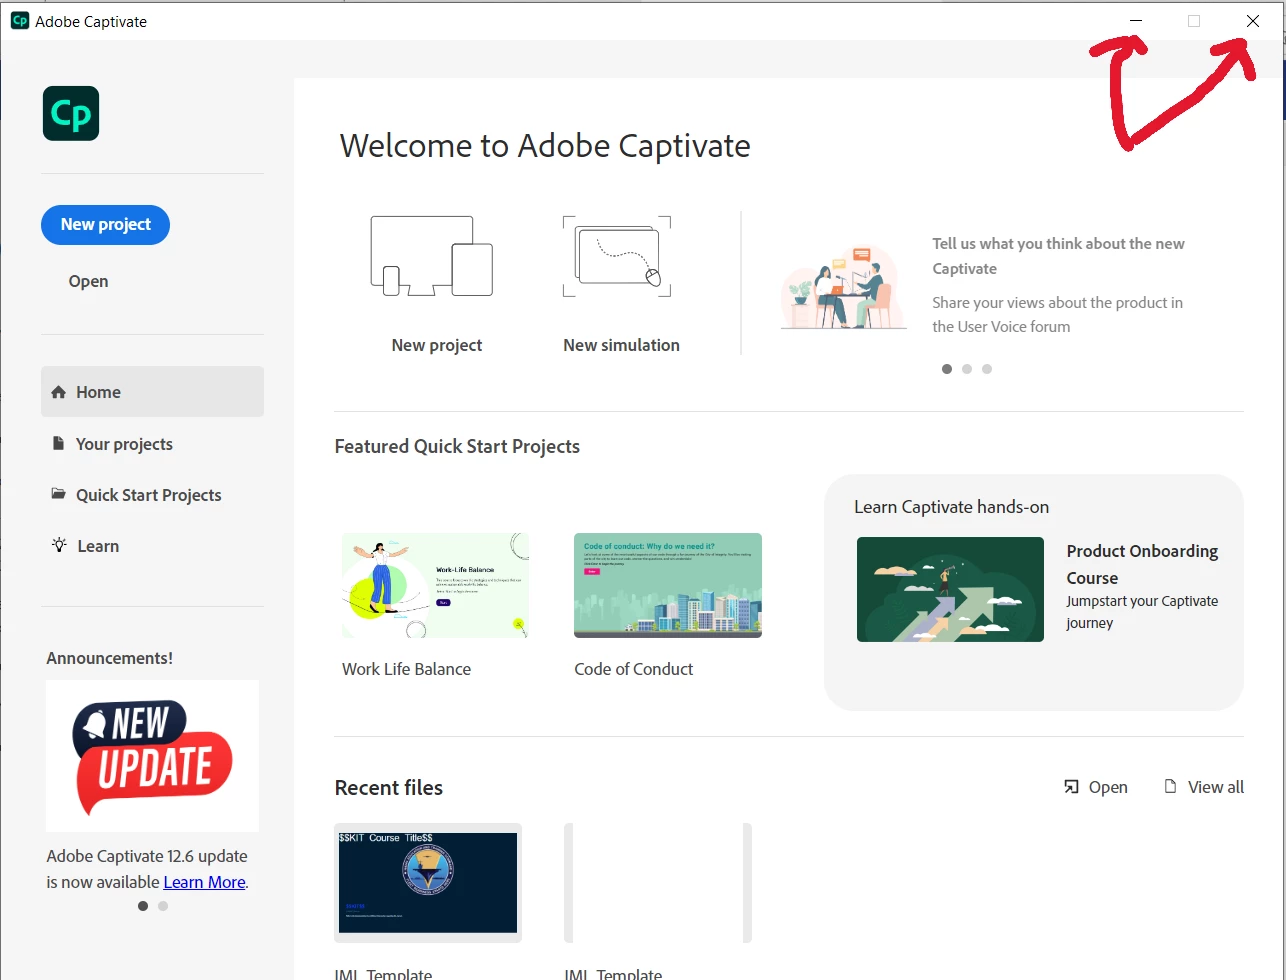This screenshot has width=1286, height=980.
Task: Go to Home in the sidebar
Action: click(152, 392)
